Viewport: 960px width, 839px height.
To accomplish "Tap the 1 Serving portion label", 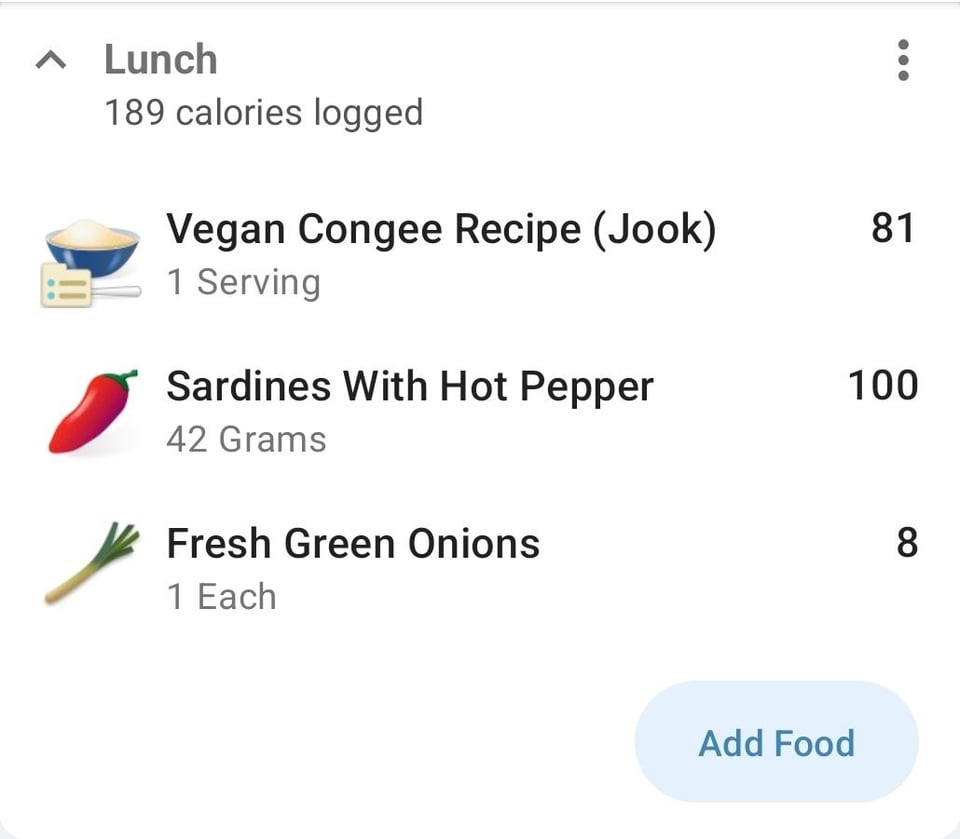I will pyautogui.click(x=243, y=282).
